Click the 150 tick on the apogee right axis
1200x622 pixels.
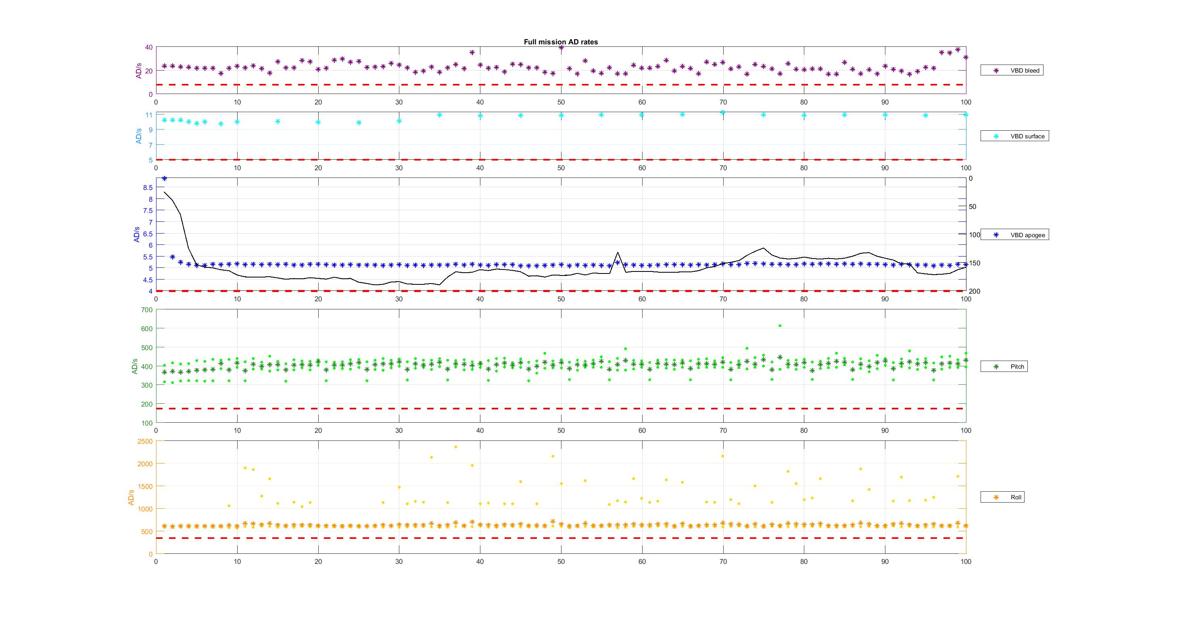[976, 263]
